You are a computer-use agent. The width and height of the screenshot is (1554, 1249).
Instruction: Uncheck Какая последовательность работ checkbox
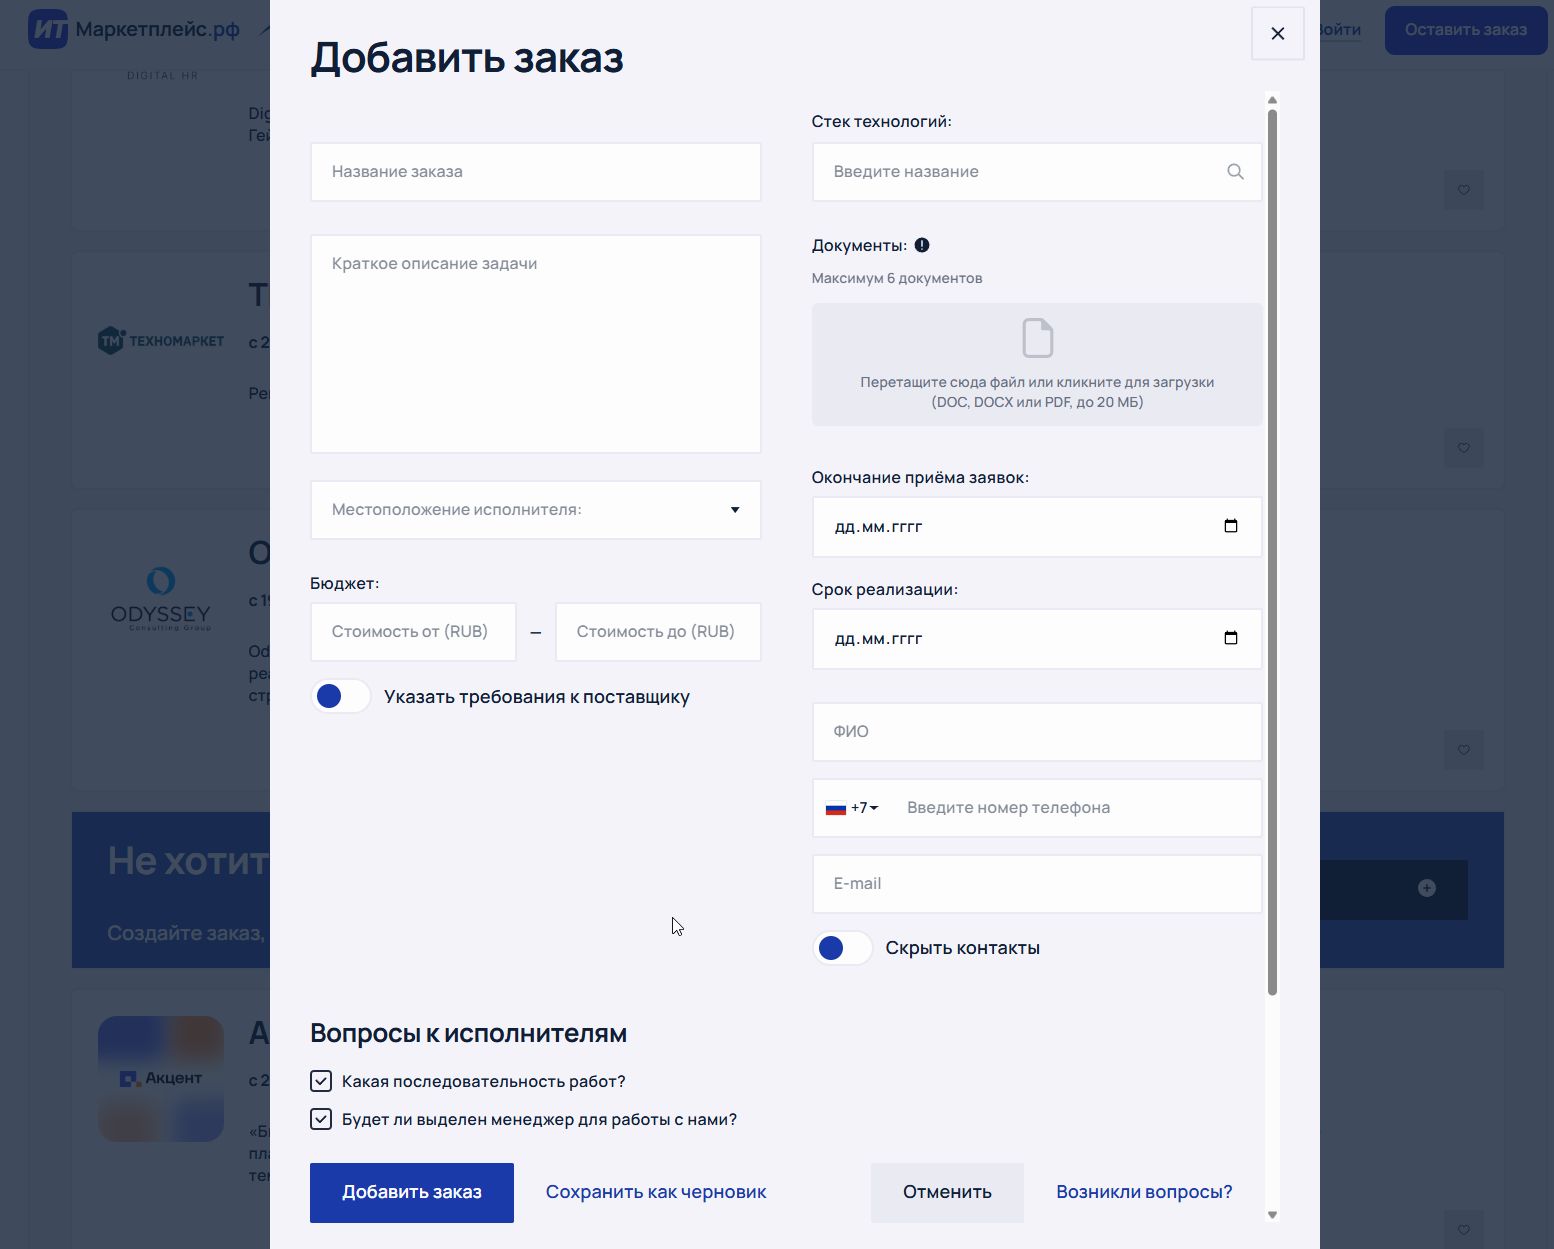tap(320, 1081)
